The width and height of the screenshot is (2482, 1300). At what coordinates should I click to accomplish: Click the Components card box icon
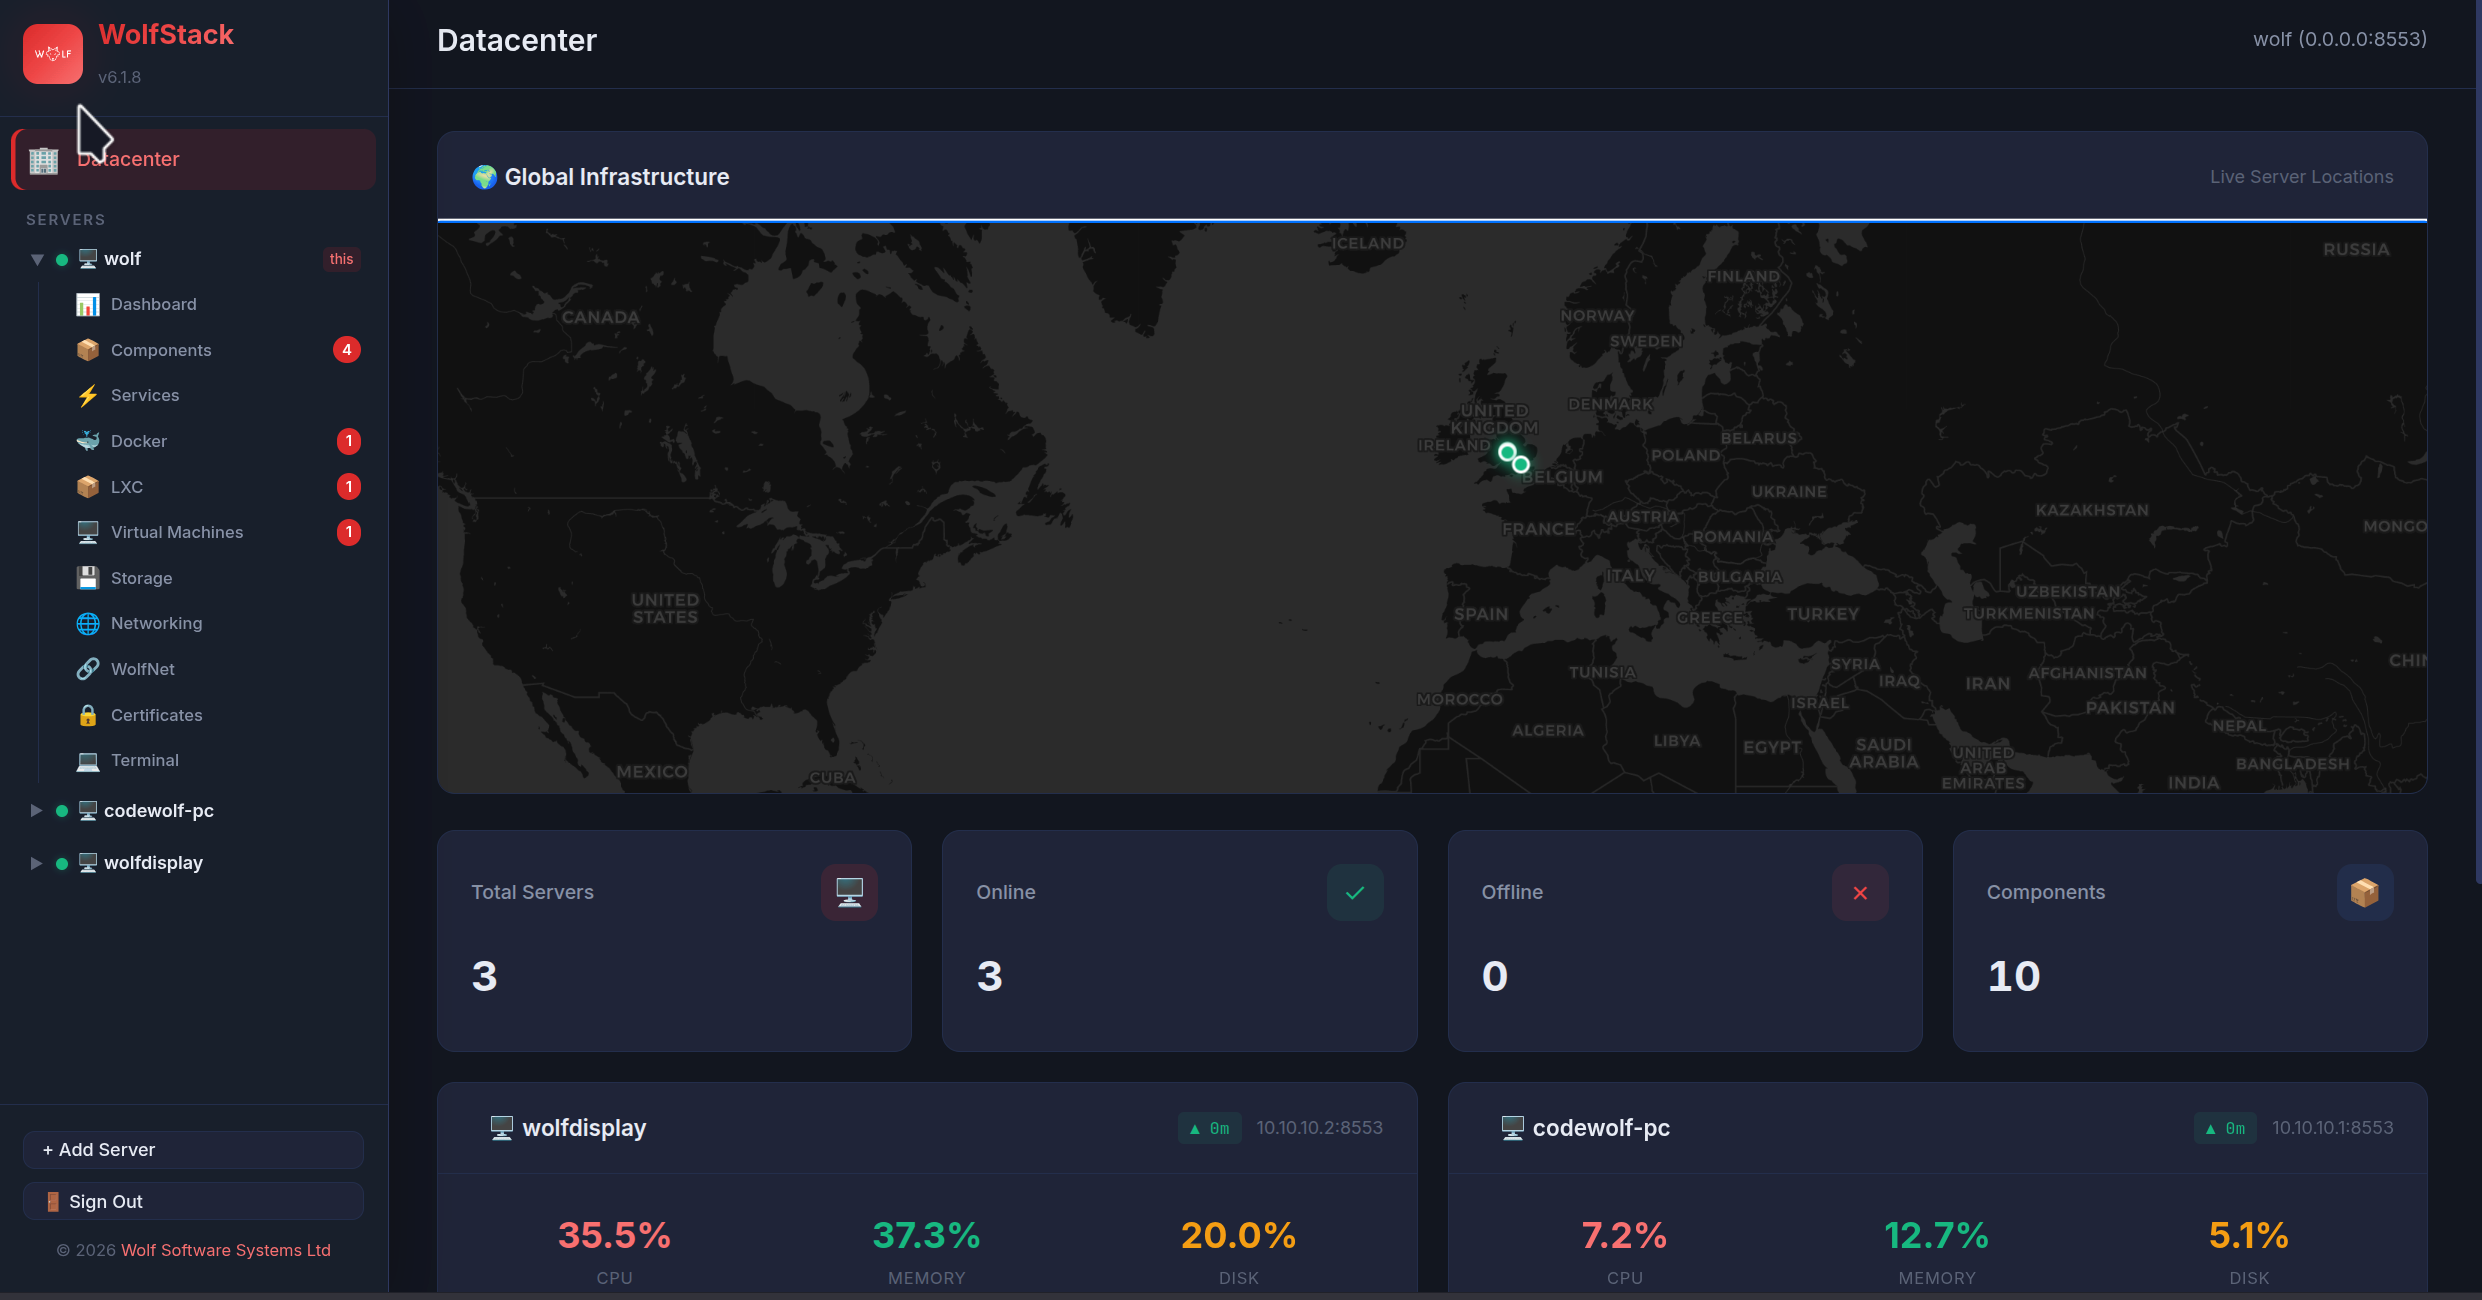click(2364, 892)
